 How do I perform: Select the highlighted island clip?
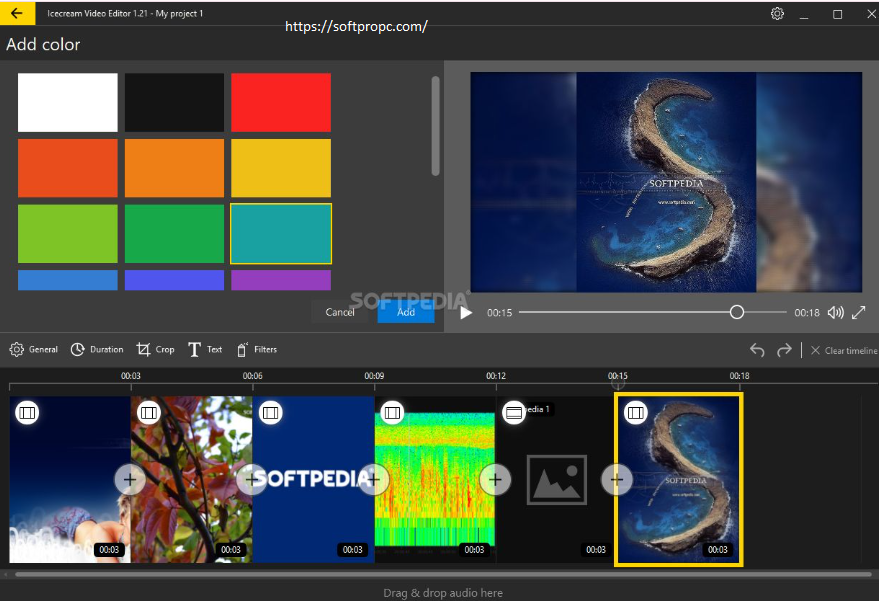[x=679, y=479]
